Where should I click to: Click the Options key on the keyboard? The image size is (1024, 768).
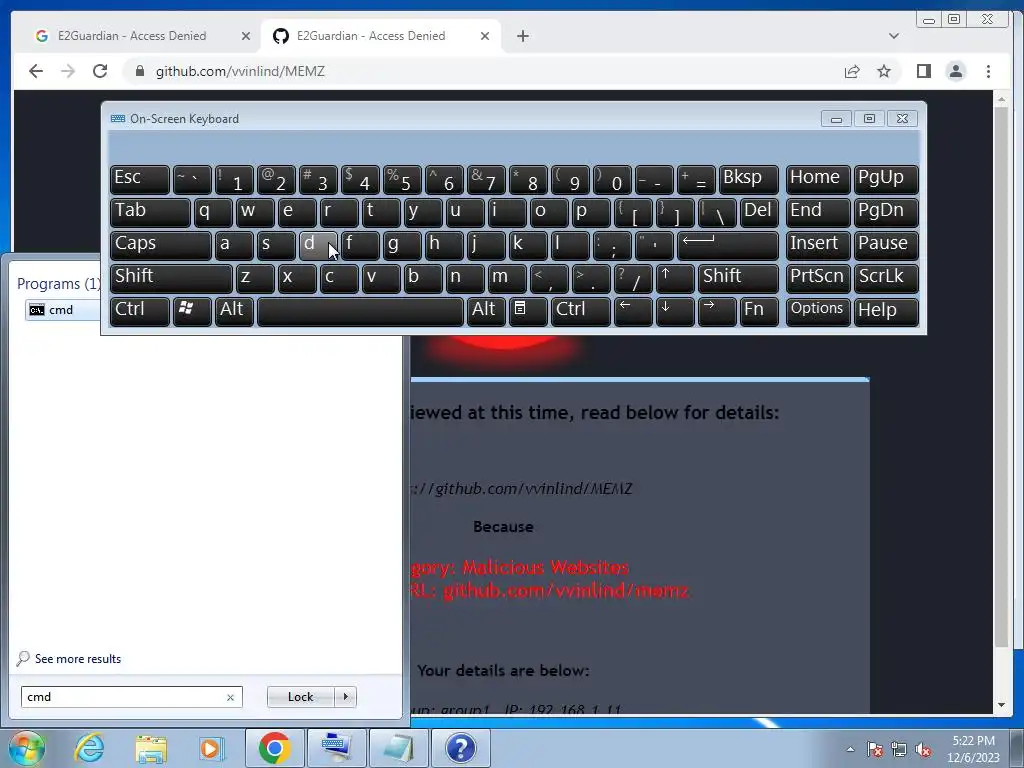[x=818, y=311]
